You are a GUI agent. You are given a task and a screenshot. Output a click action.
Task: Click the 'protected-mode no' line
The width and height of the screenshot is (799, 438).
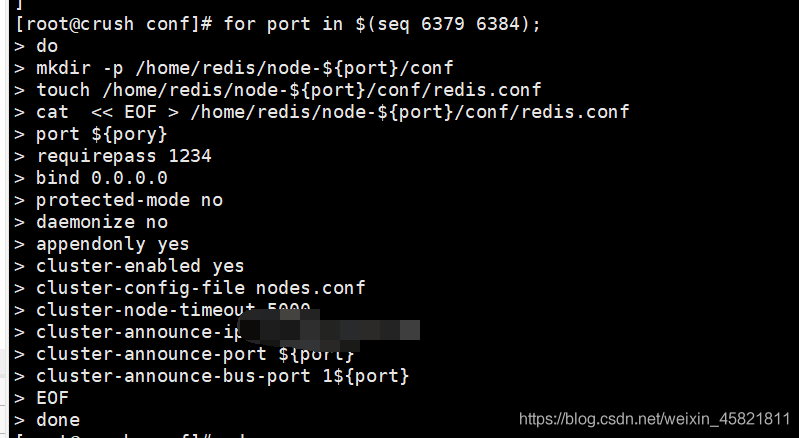point(129,200)
